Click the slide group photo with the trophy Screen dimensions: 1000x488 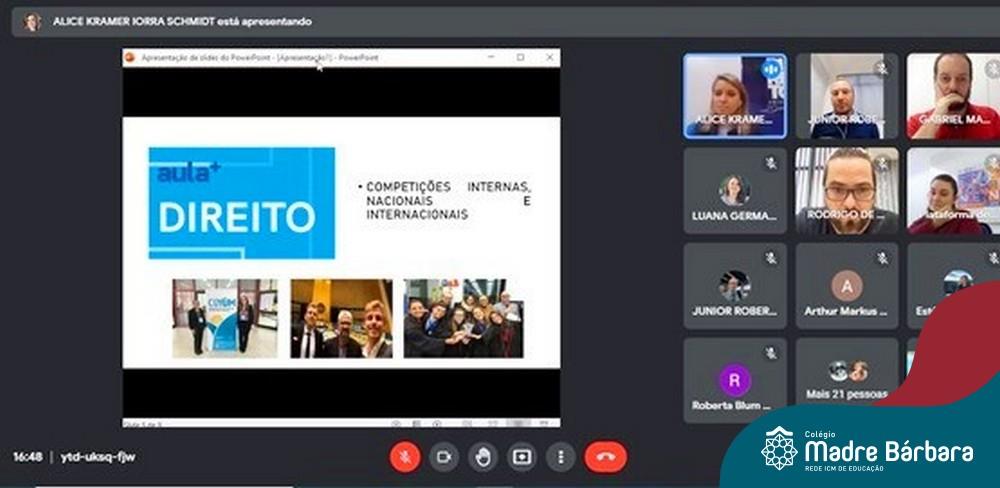click(x=464, y=318)
